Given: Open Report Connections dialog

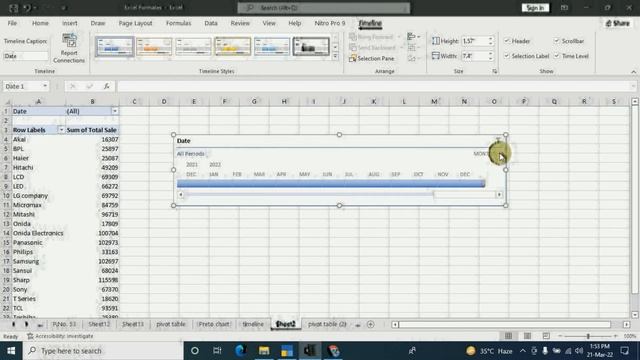Looking at the screenshot, I should [69, 48].
